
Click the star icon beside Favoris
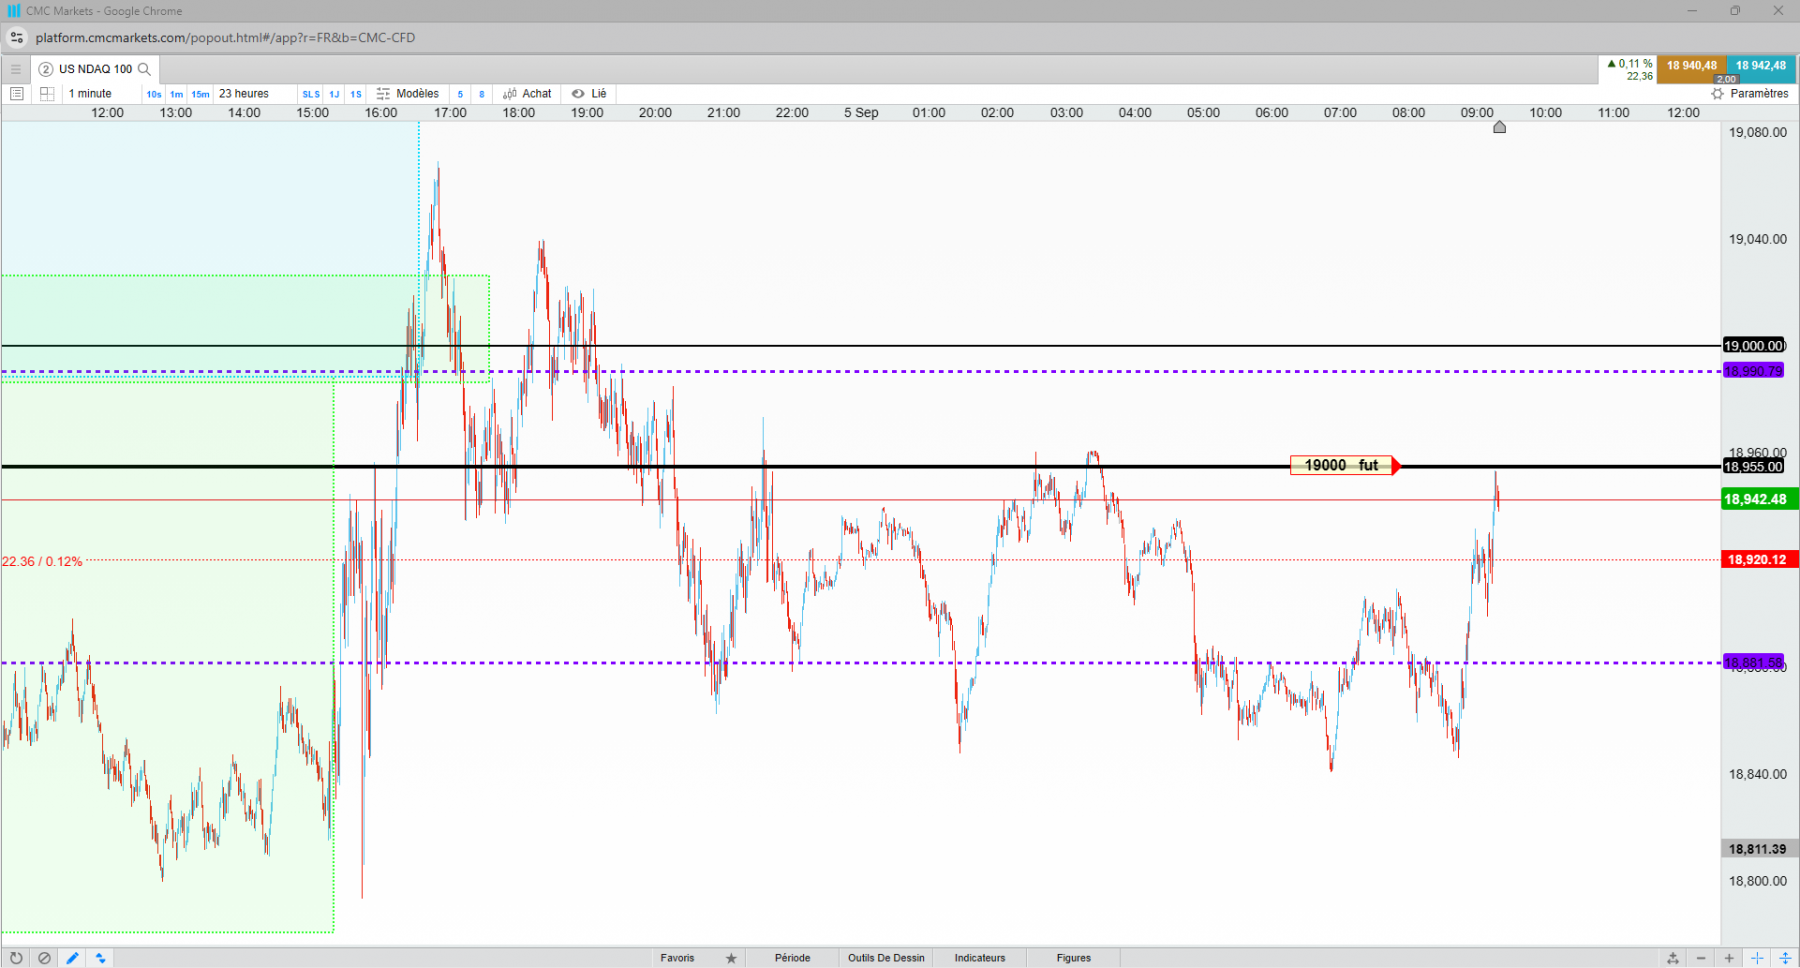[x=731, y=958]
